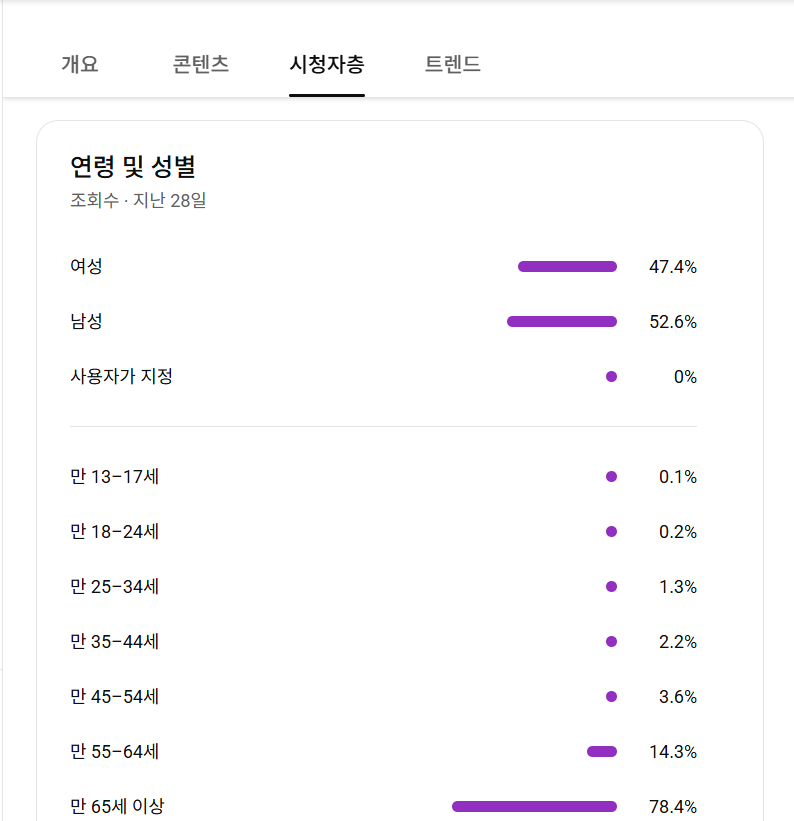Switch to the 개요 tab
The image size is (794, 821).
point(80,65)
